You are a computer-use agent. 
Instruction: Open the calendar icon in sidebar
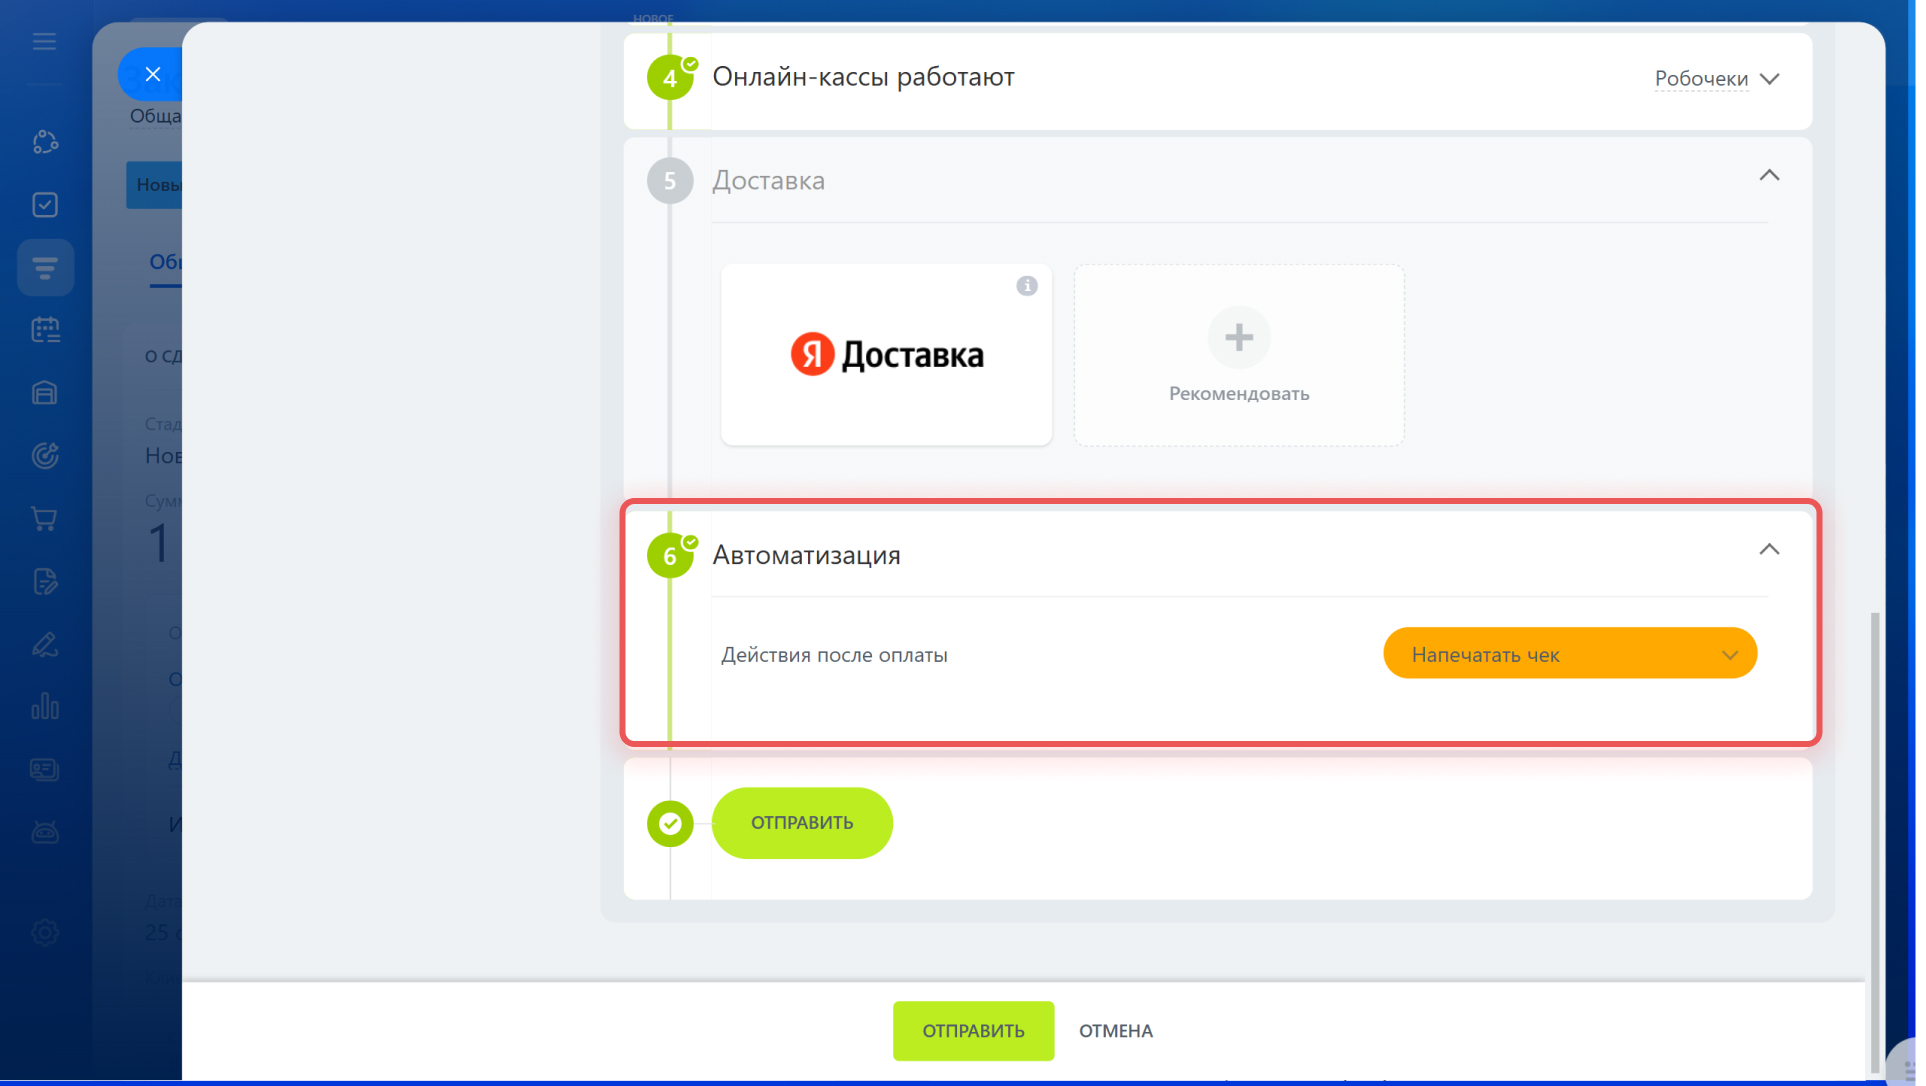coord(45,330)
